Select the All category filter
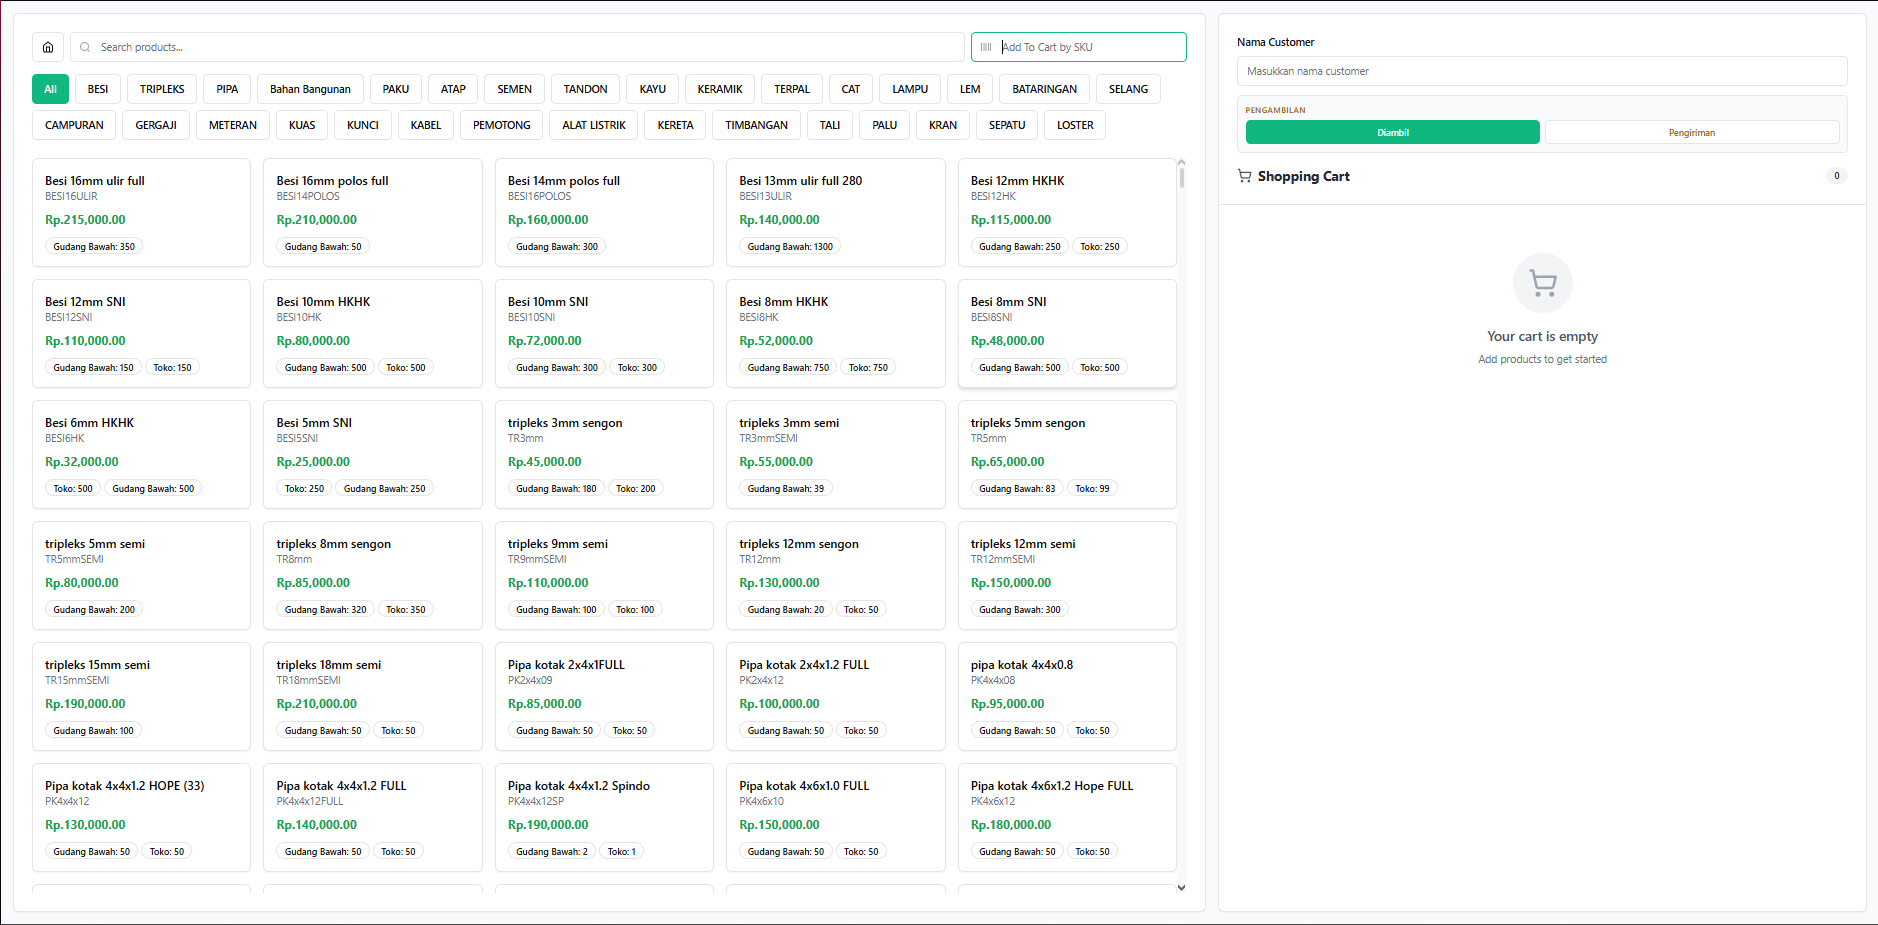The width and height of the screenshot is (1878, 925). click(x=50, y=89)
